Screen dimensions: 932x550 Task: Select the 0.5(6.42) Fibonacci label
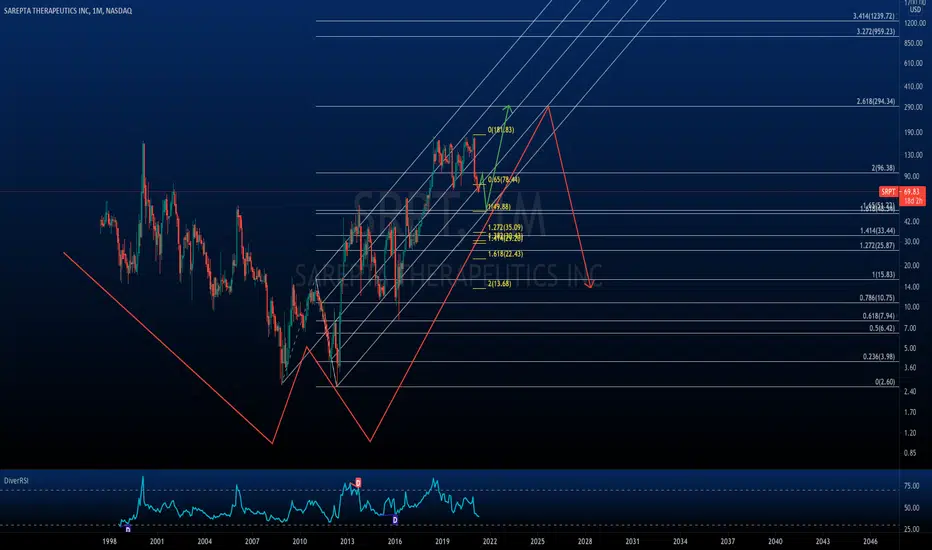pyautogui.click(x=882, y=328)
